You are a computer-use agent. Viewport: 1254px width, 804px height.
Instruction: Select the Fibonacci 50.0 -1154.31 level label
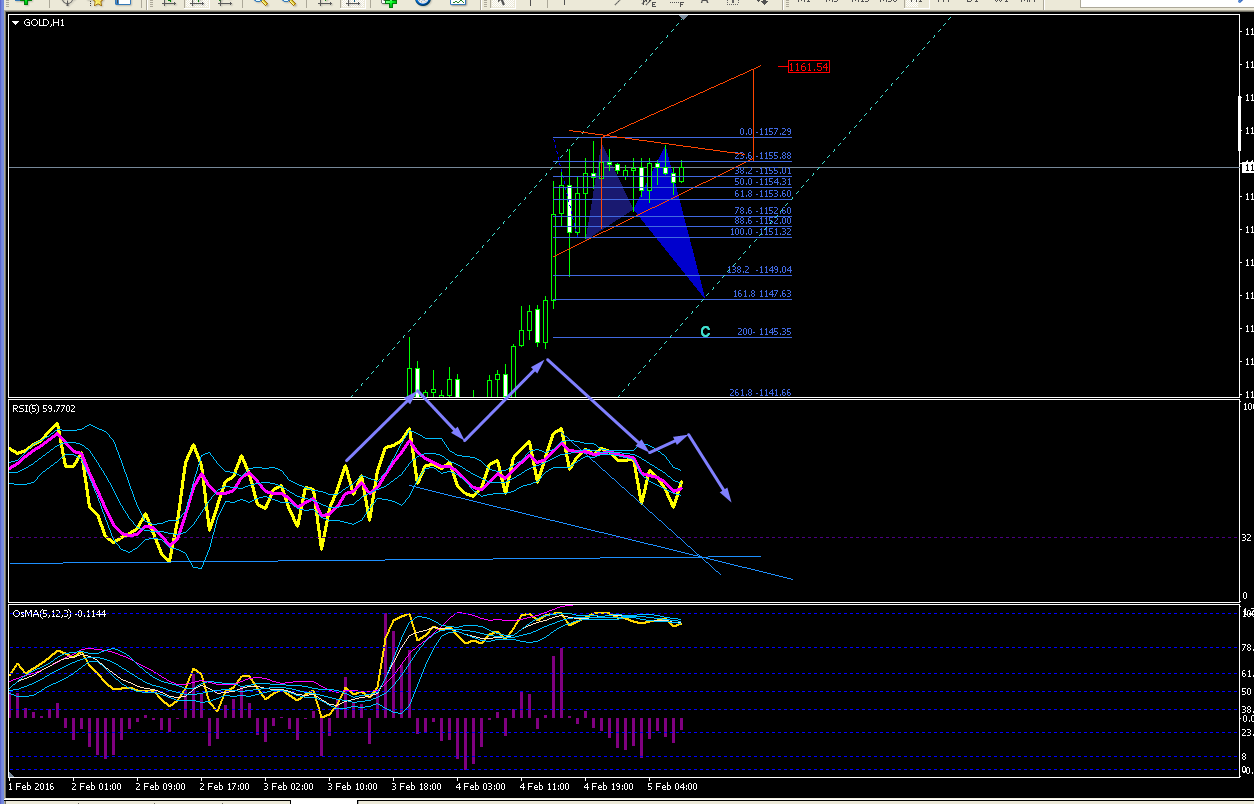point(763,182)
